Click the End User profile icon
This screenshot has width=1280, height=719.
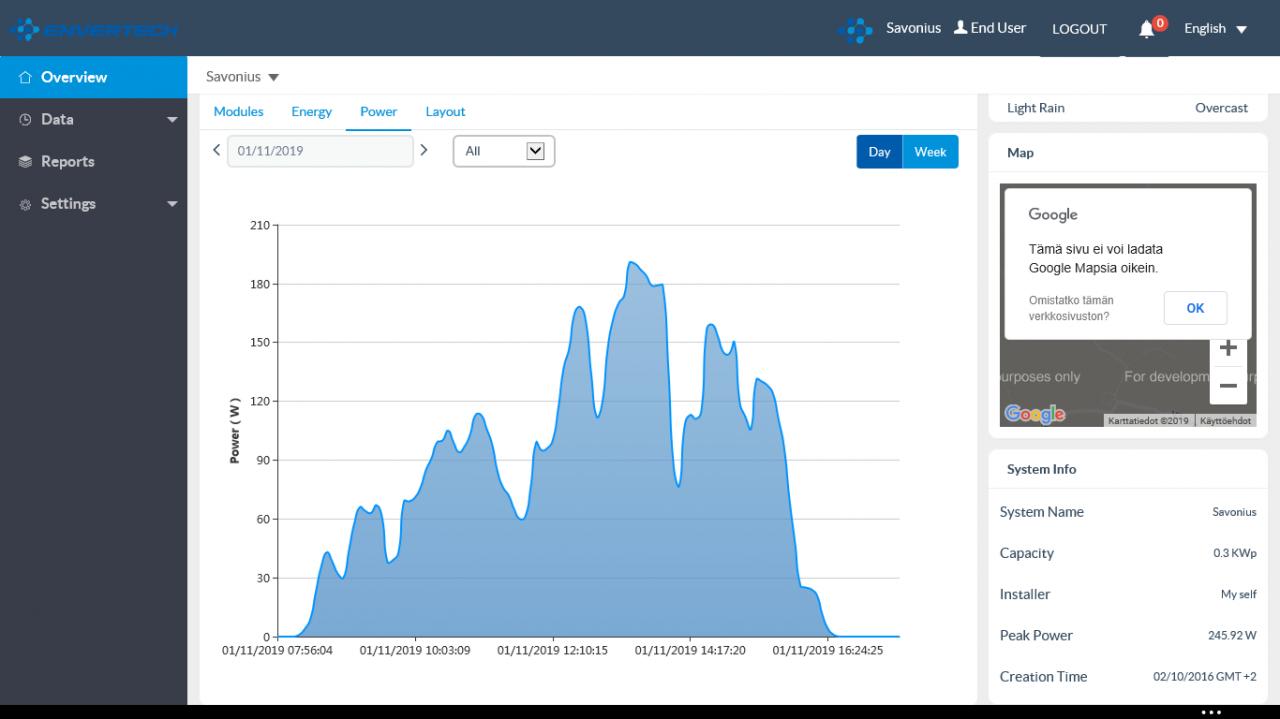960,28
